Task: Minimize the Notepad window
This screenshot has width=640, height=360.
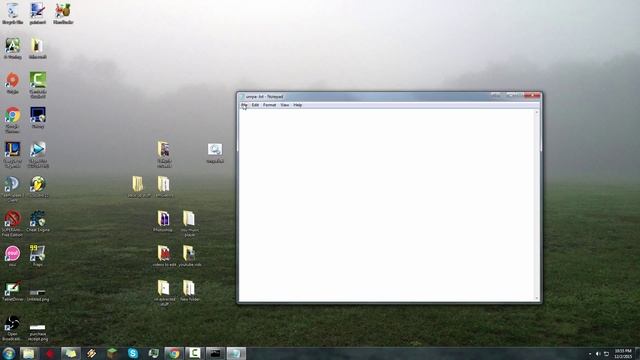Action: tap(496, 96)
